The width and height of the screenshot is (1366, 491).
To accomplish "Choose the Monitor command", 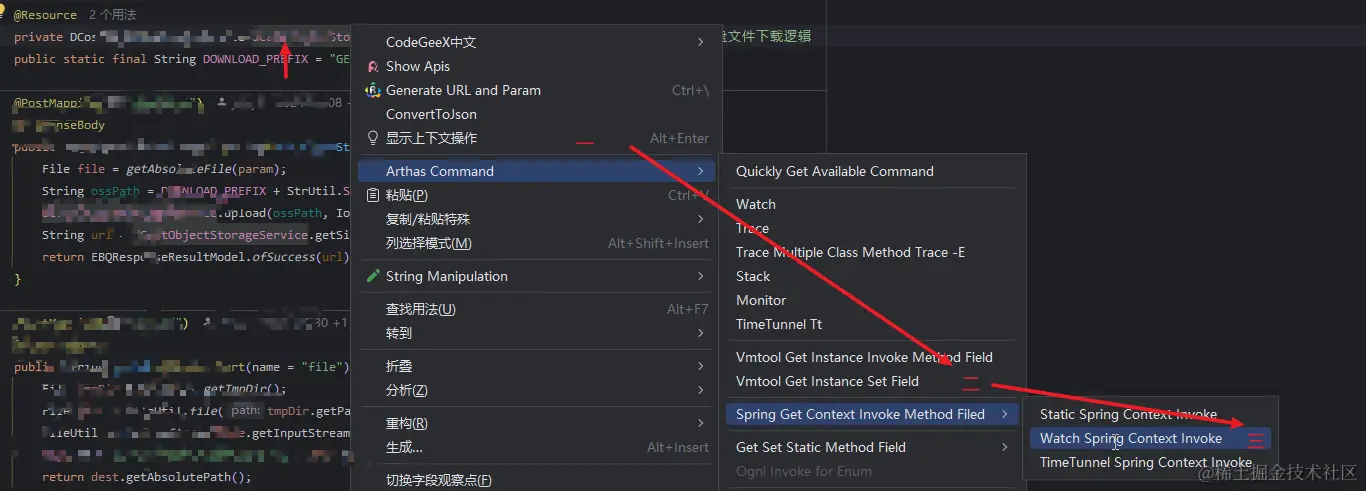I will (761, 300).
